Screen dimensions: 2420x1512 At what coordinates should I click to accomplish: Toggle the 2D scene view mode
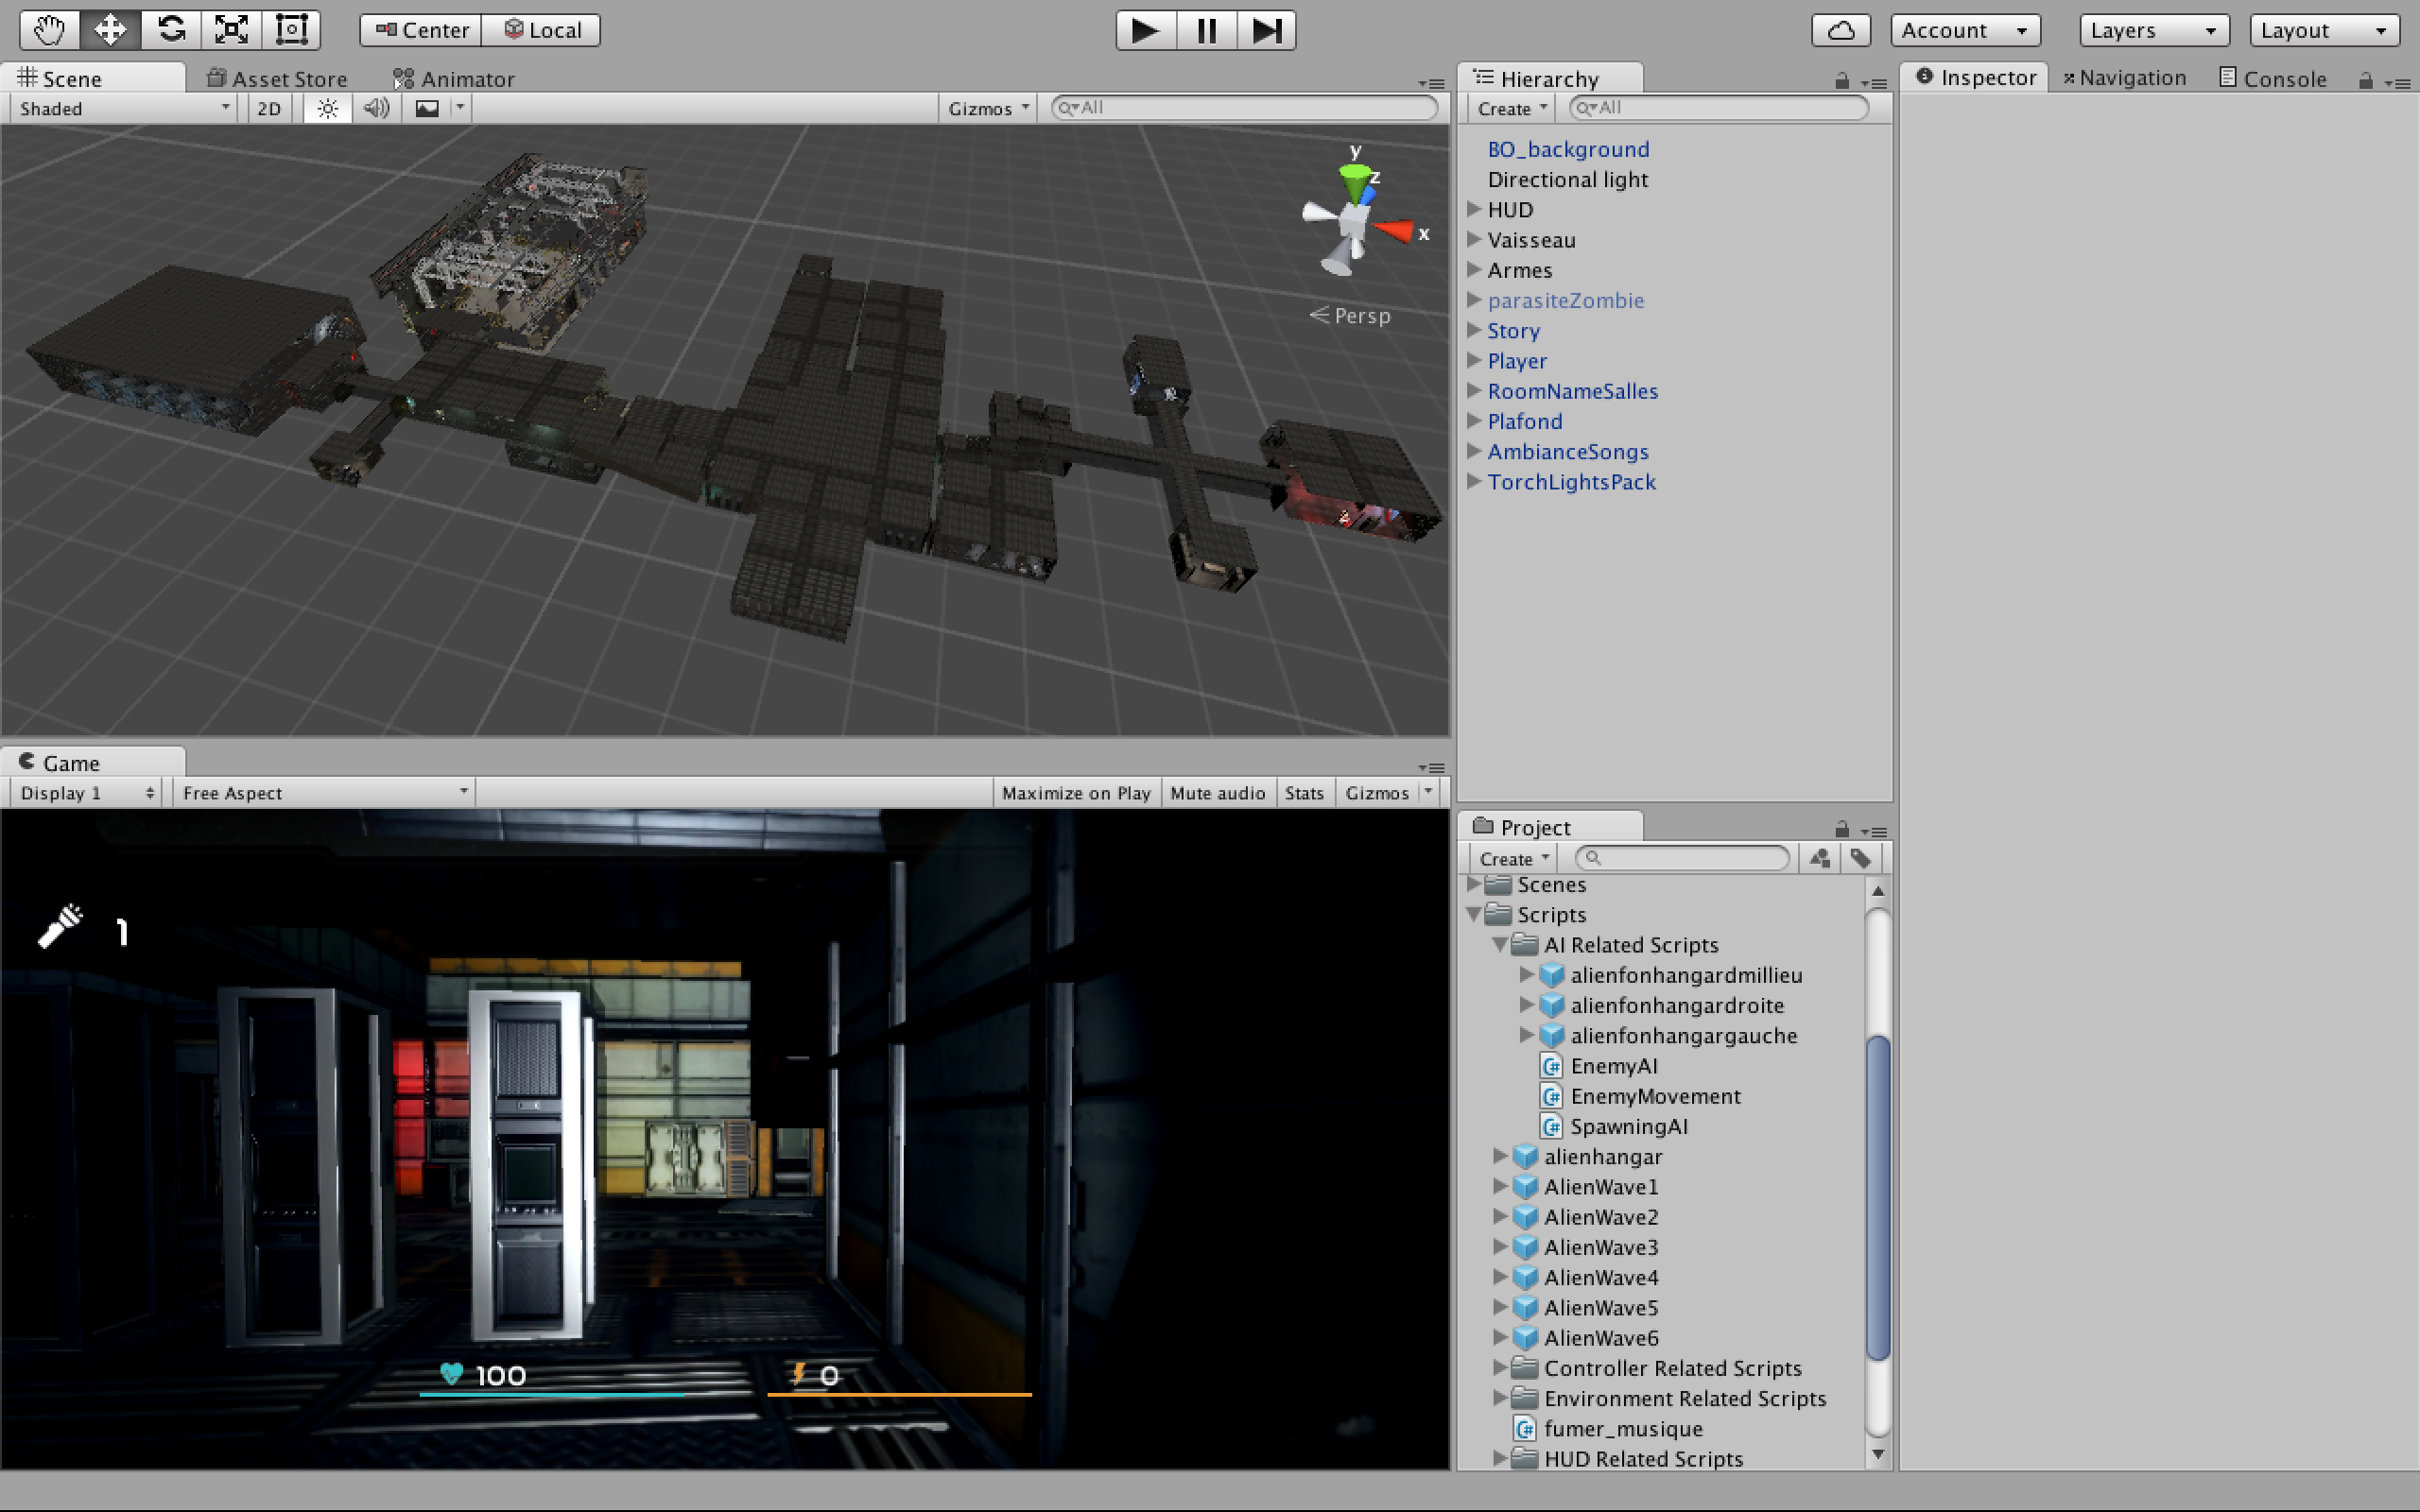pos(268,108)
